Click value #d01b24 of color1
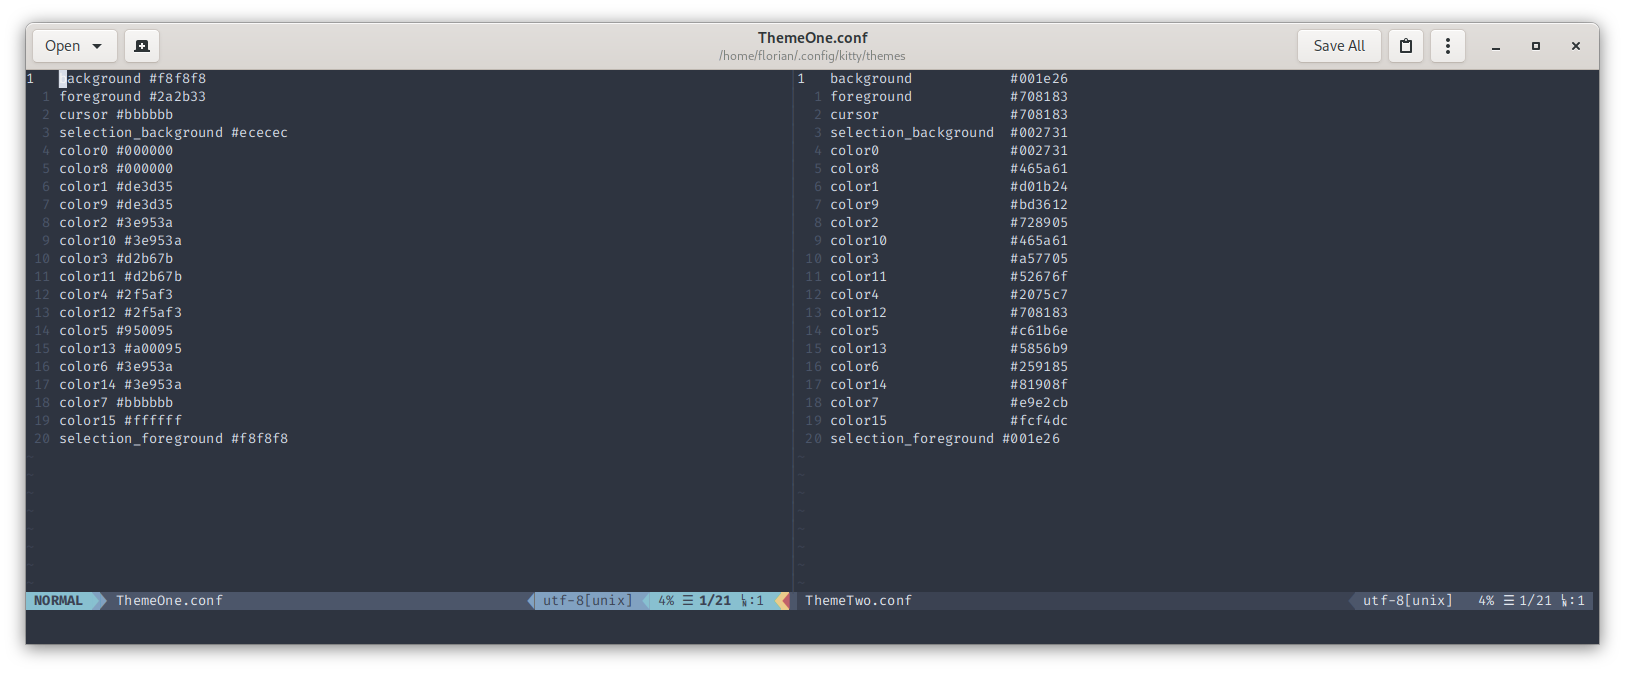The image size is (1625, 673). 1039,187
